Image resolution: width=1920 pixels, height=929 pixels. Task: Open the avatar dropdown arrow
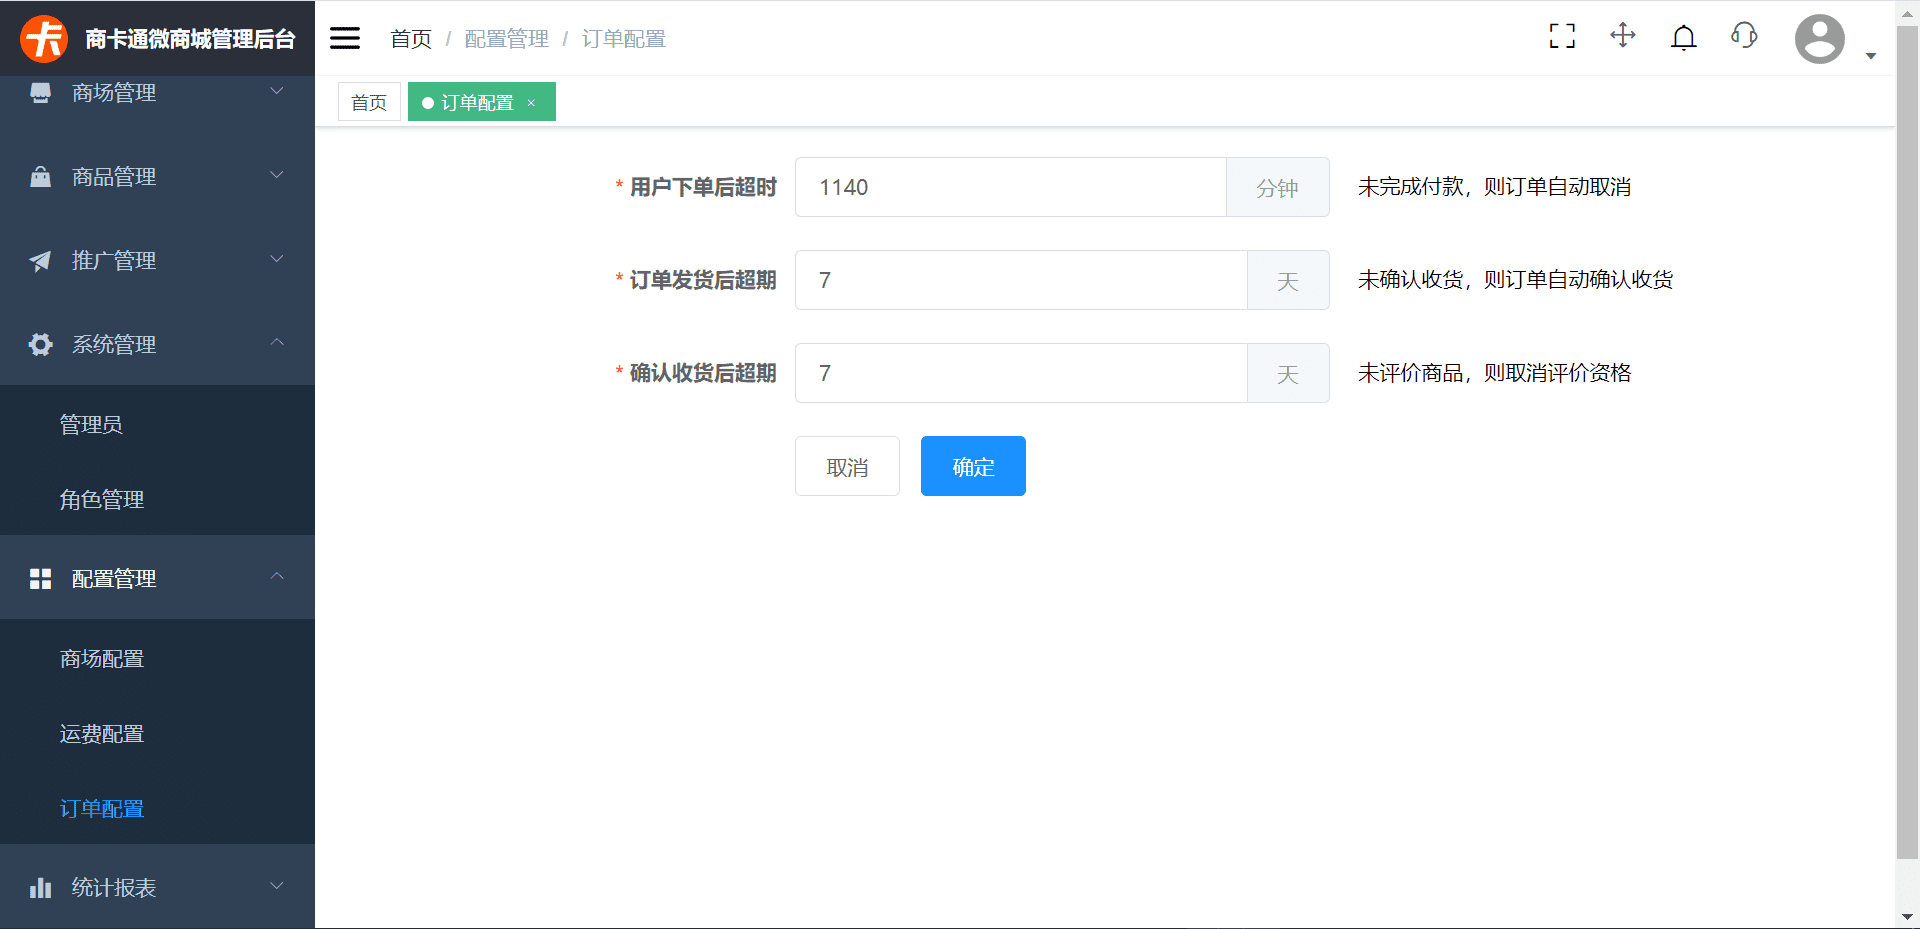pos(1871,57)
